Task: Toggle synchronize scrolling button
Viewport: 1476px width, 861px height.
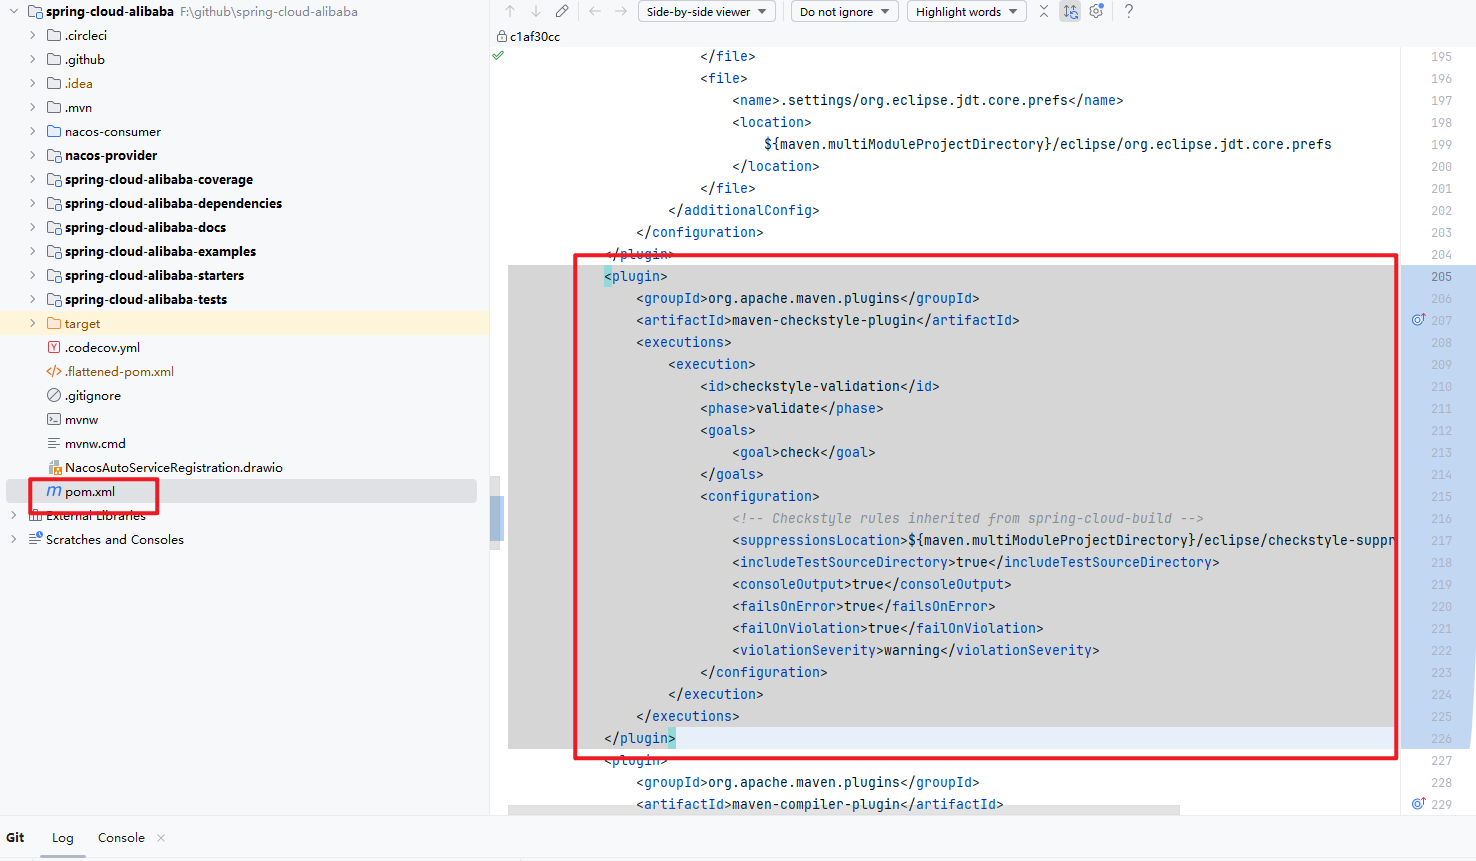Action: coord(1070,11)
